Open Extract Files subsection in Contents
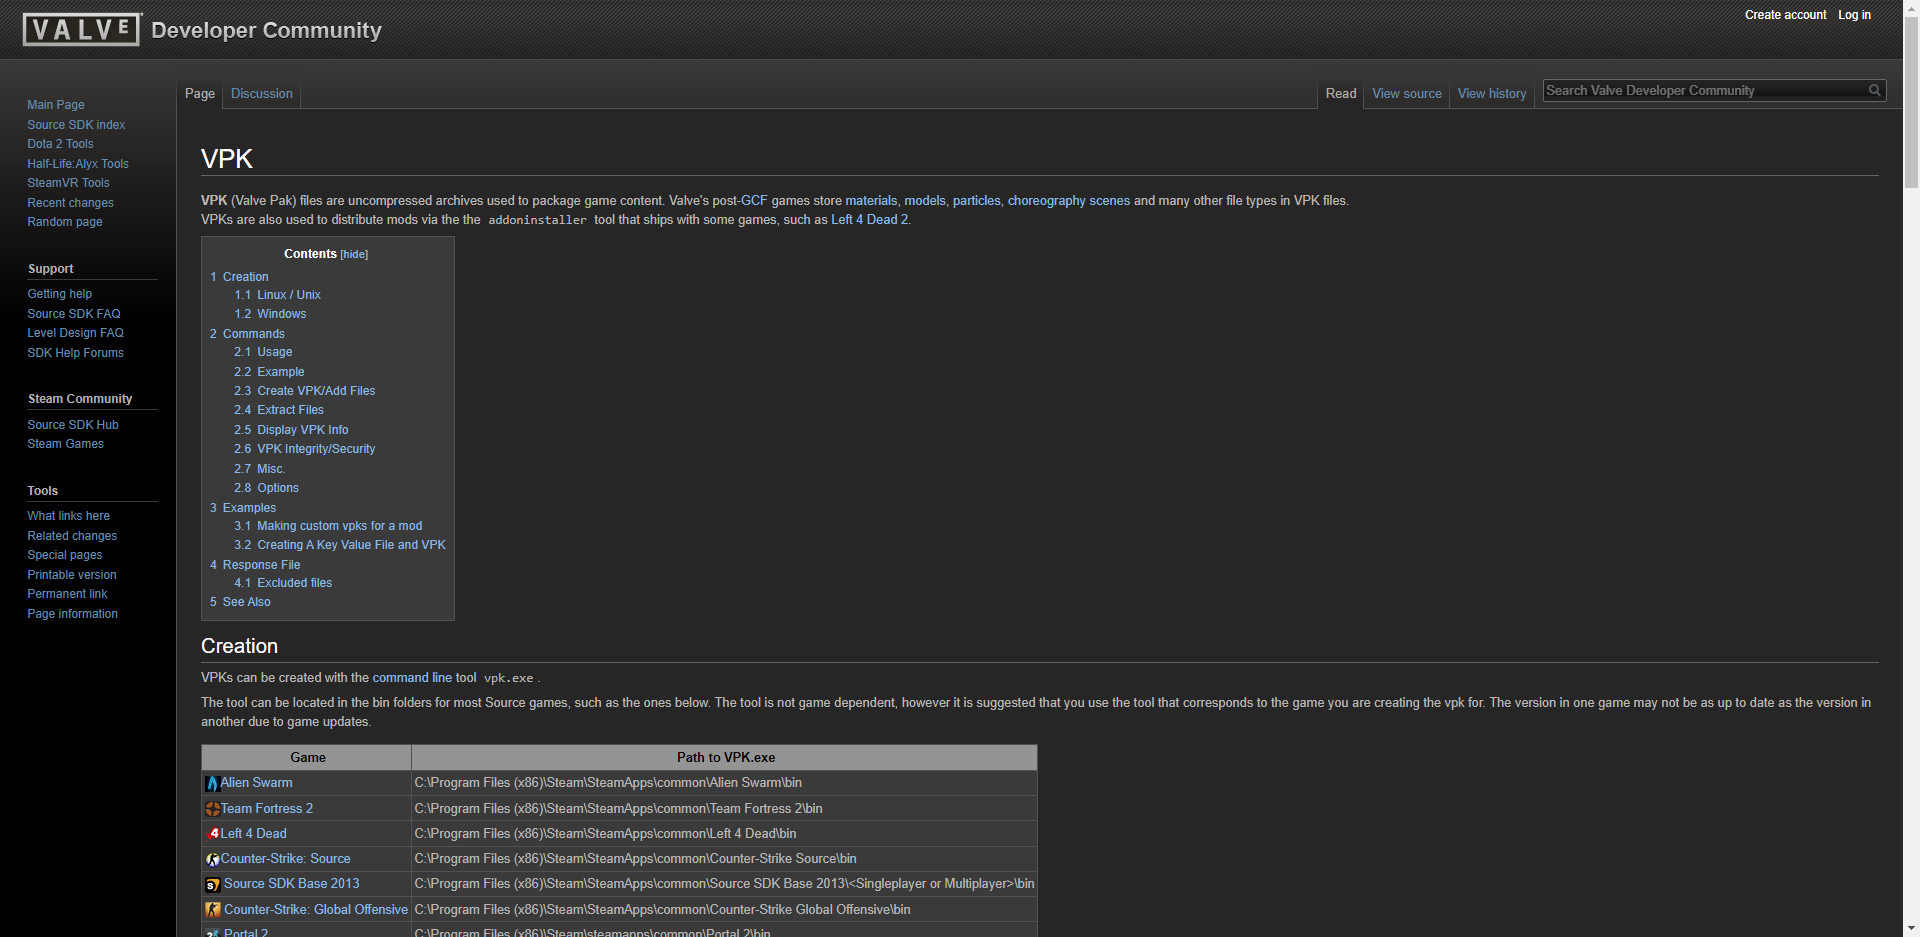Screen dimensions: 1920x937 (290, 410)
